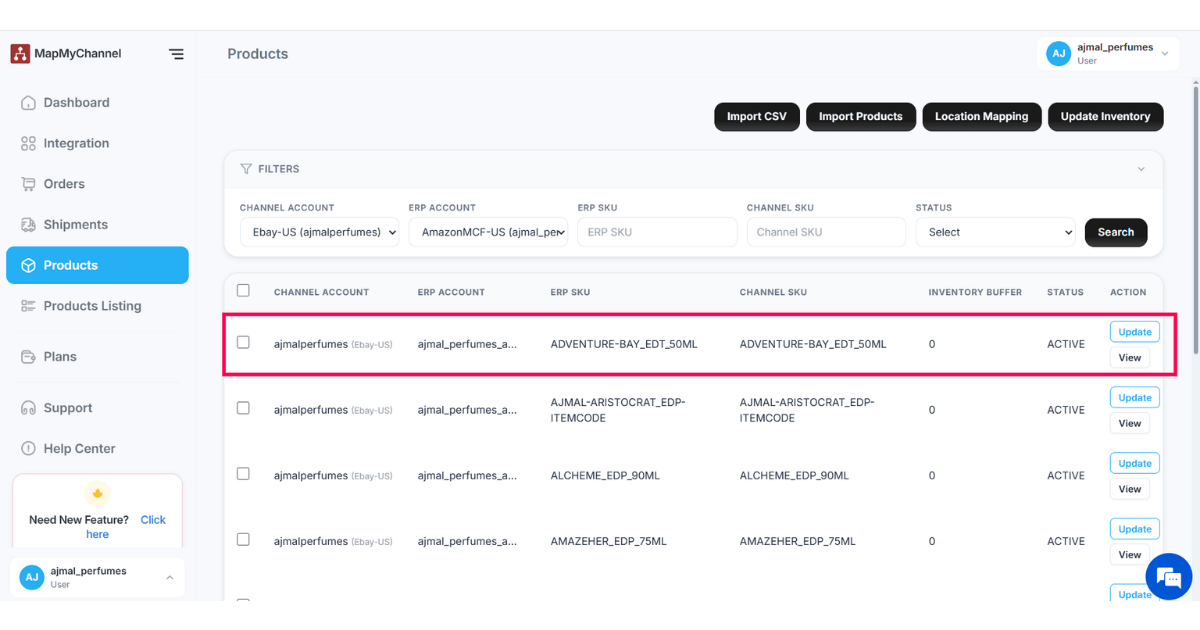Update the AMAZEHER_EDP_75ML product

pyautogui.click(x=1135, y=529)
